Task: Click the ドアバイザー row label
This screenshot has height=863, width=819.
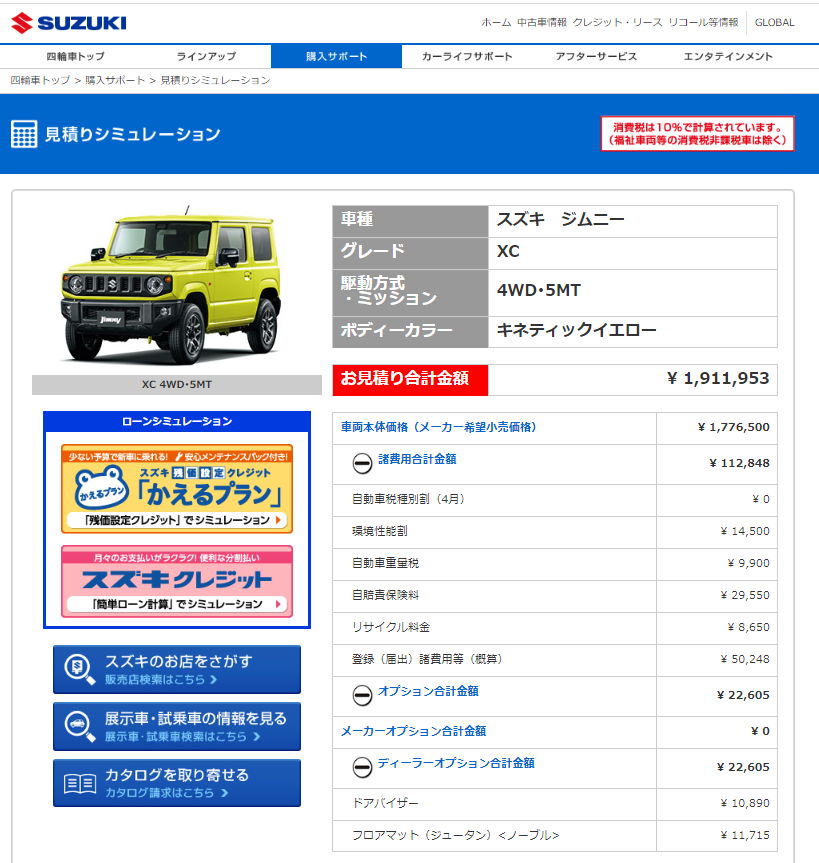Action: pos(385,803)
